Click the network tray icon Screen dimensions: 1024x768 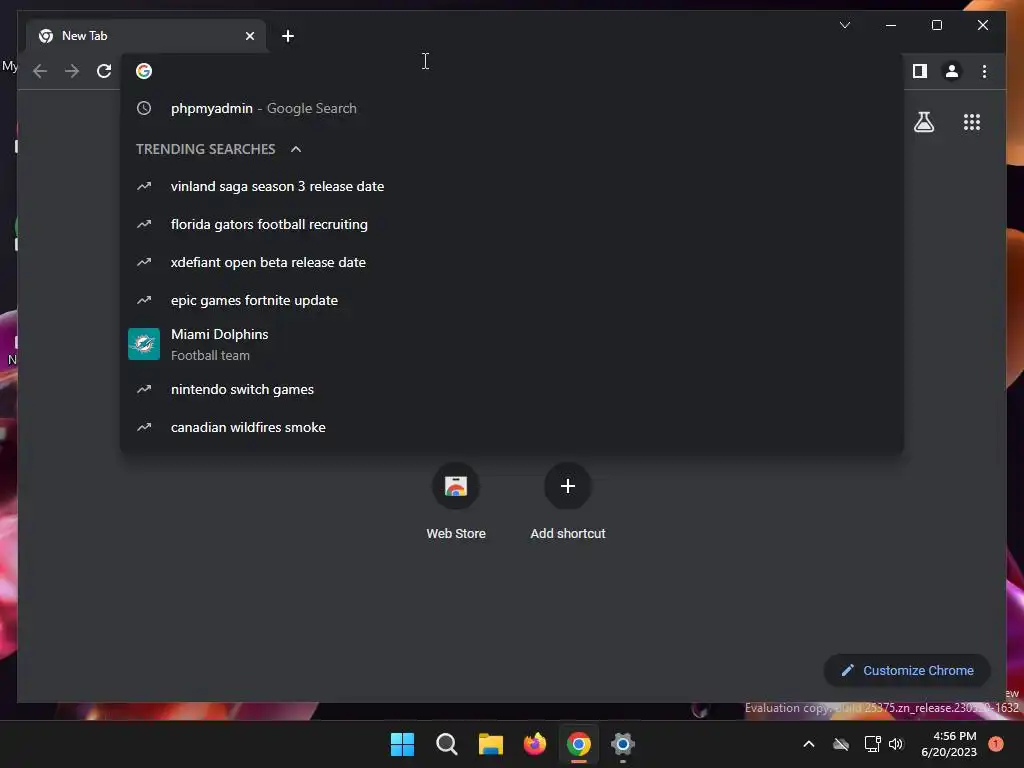point(872,744)
